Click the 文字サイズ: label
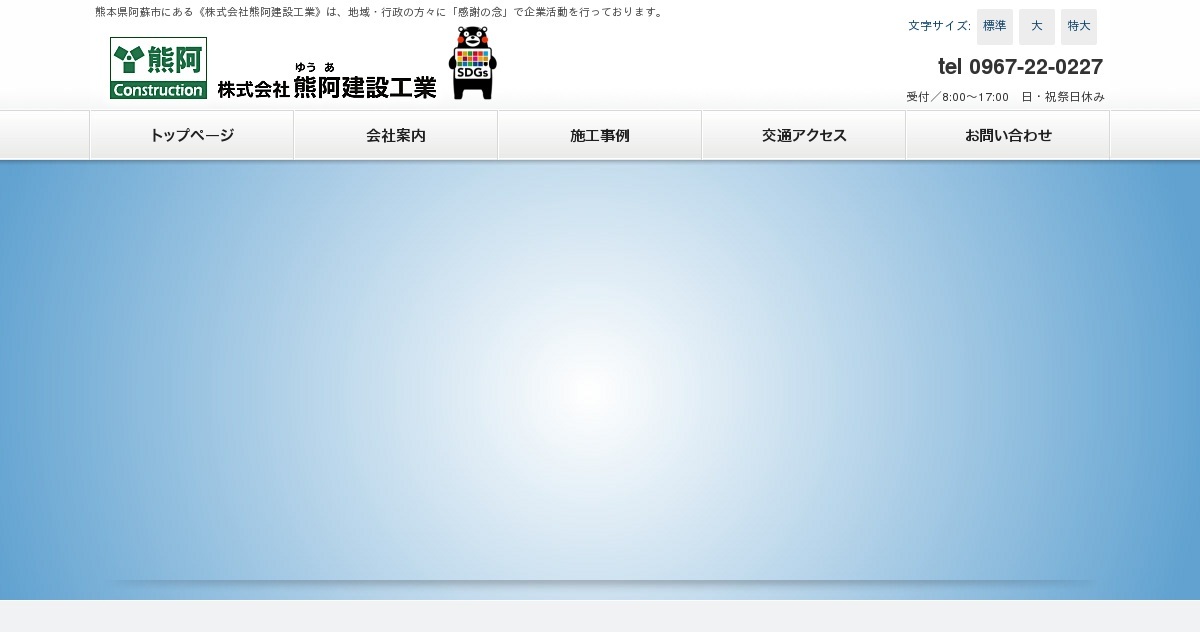This screenshot has height=632, width=1200. click(939, 26)
